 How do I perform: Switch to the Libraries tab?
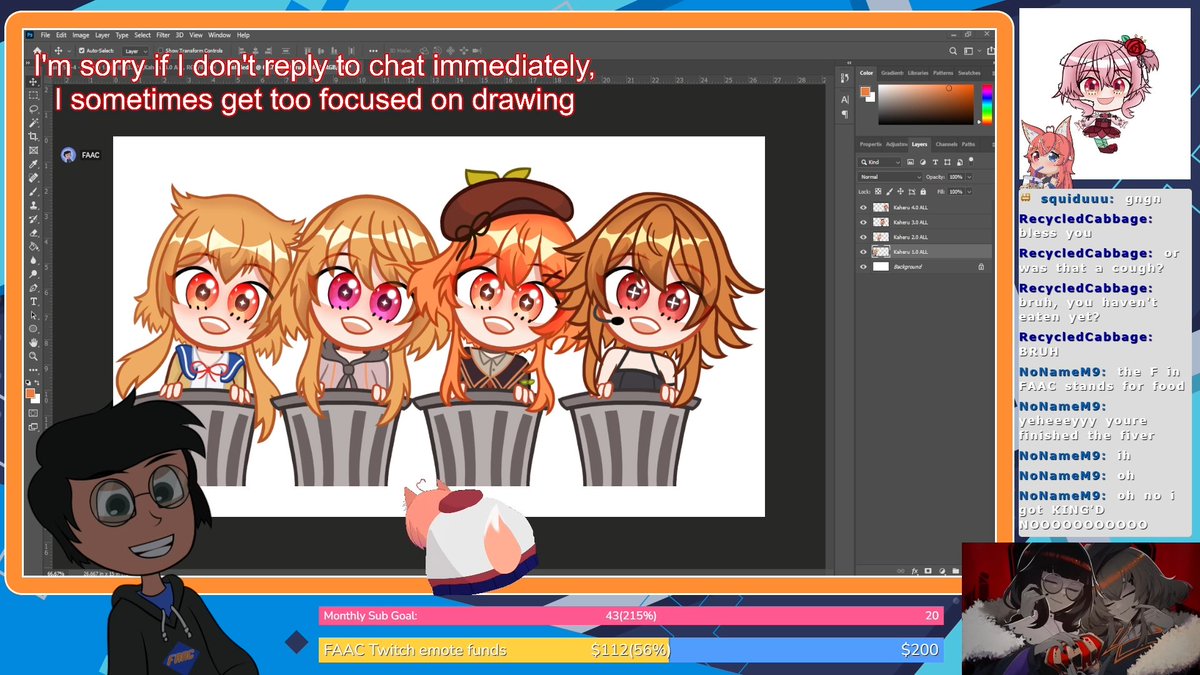pos(918,73)
